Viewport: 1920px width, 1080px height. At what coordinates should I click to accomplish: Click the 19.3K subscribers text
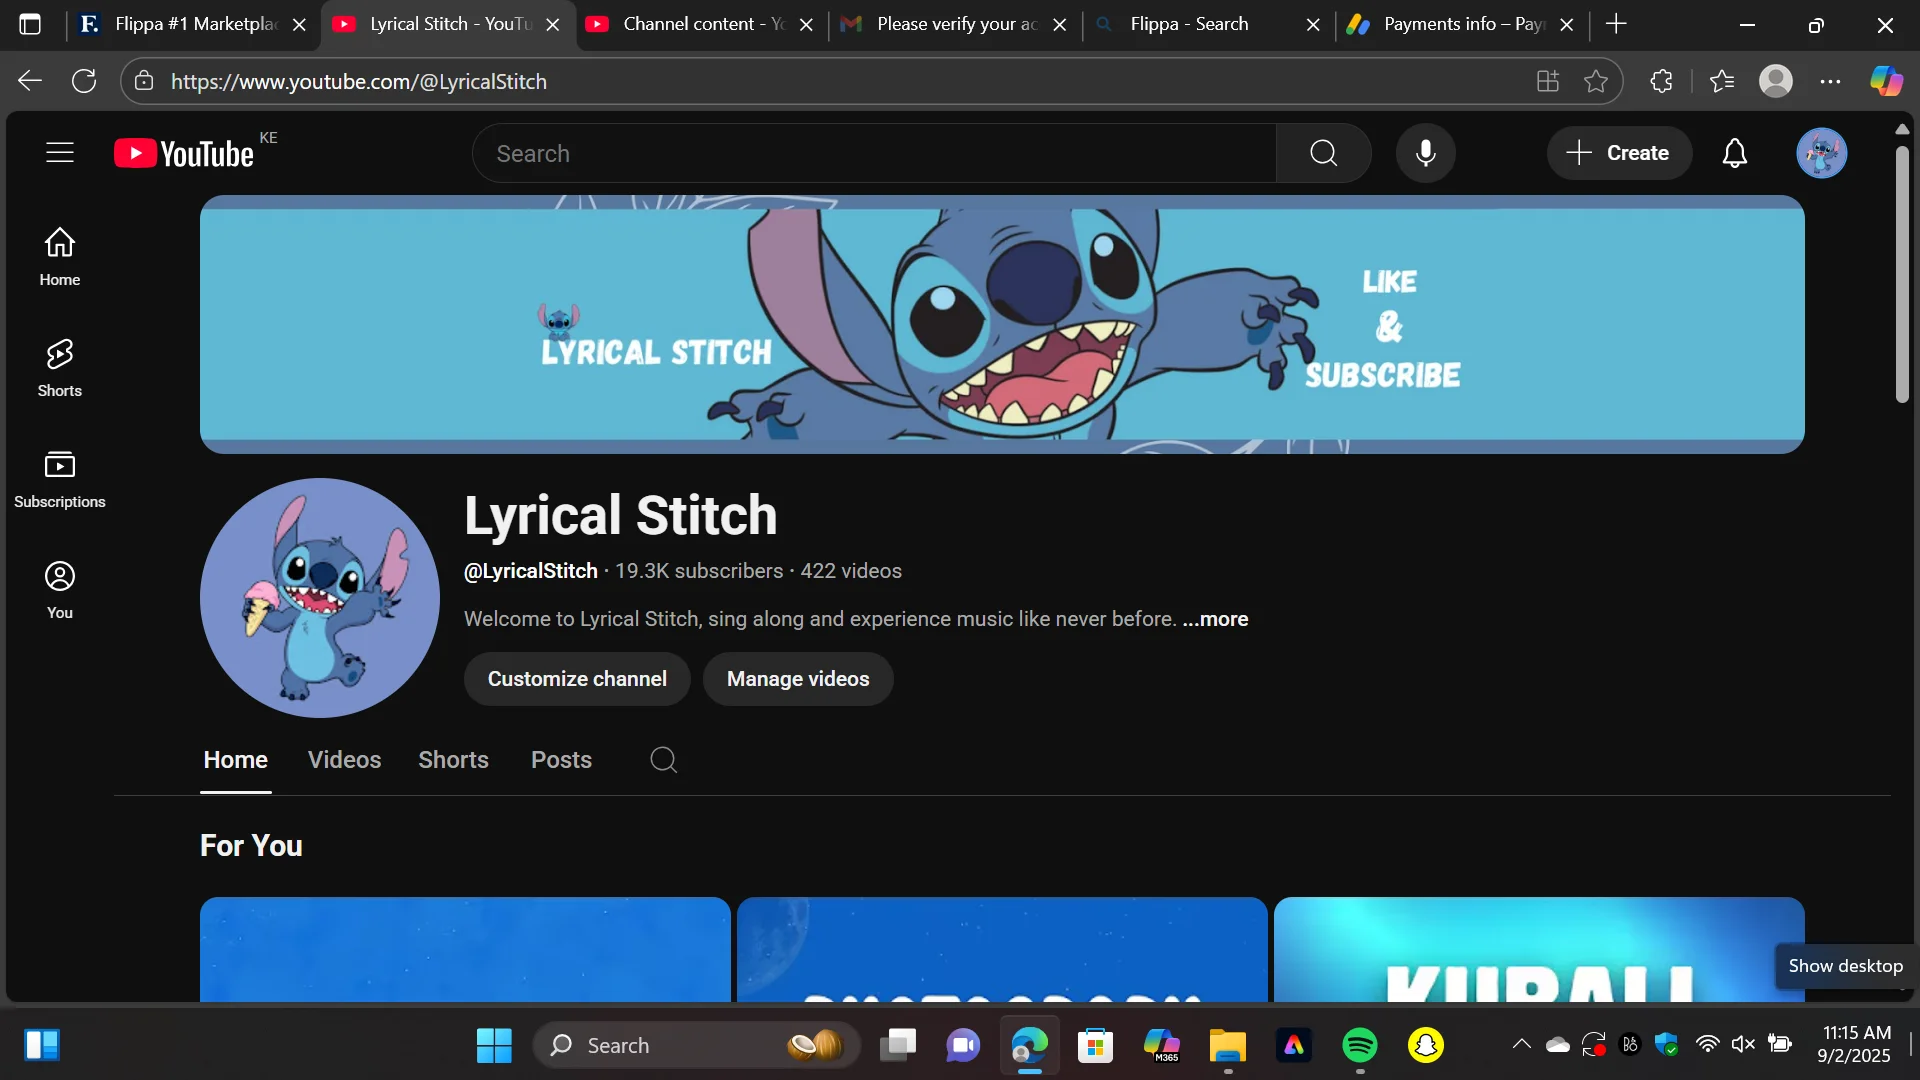[x=699, y=571]
